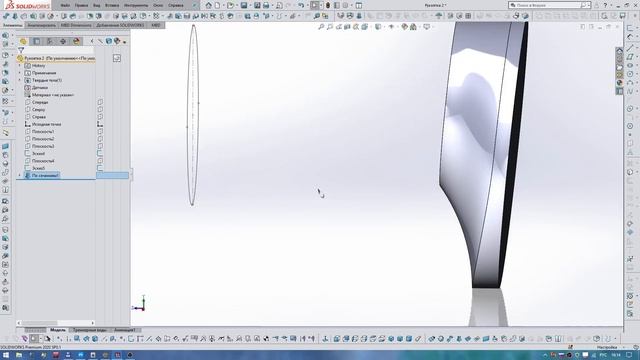The height and width of the screenshot is (360, 640).
Task: Switch to the Анализировать ribbon tab
Action: 41,25
